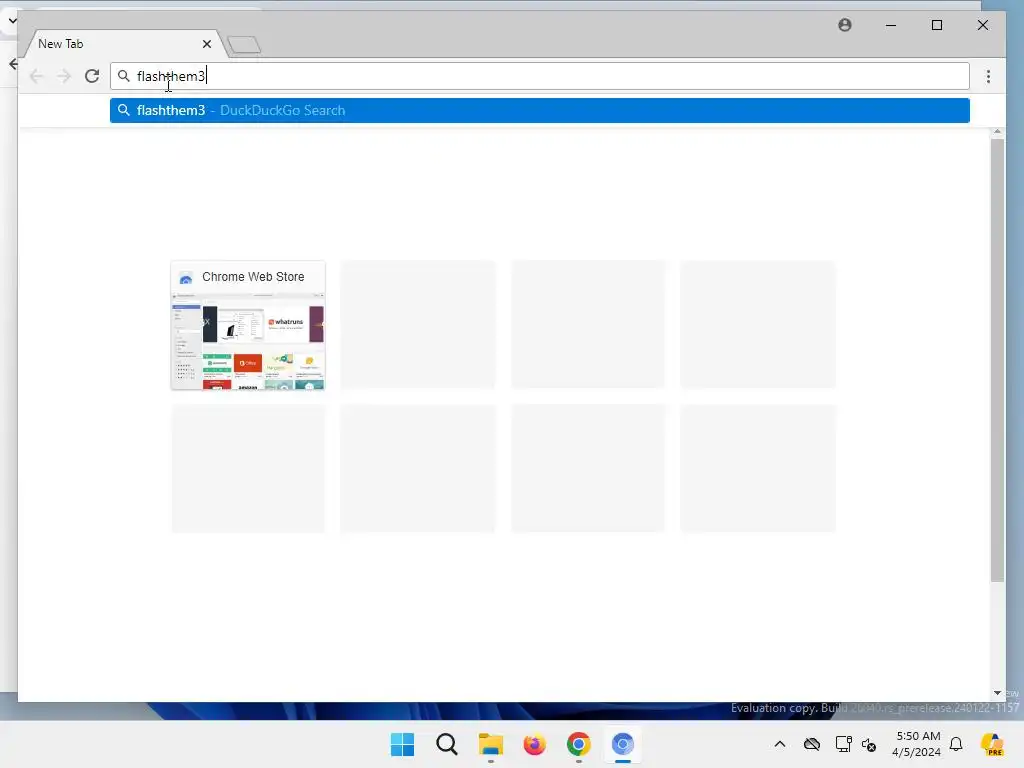The height and width of the screenshot is (768, 1024).
Task: Maximize the browser window
Action: click(x=936, y=25)
